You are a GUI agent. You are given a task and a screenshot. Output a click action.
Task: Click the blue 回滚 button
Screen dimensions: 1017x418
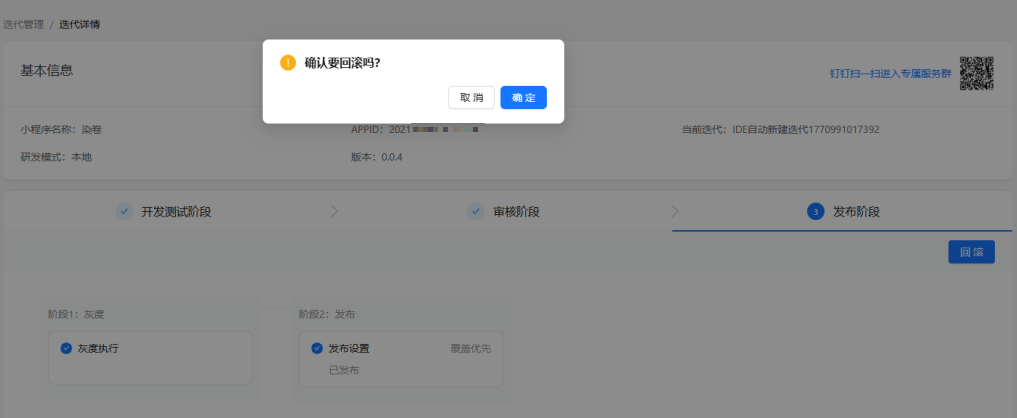[x=971, y=252]
